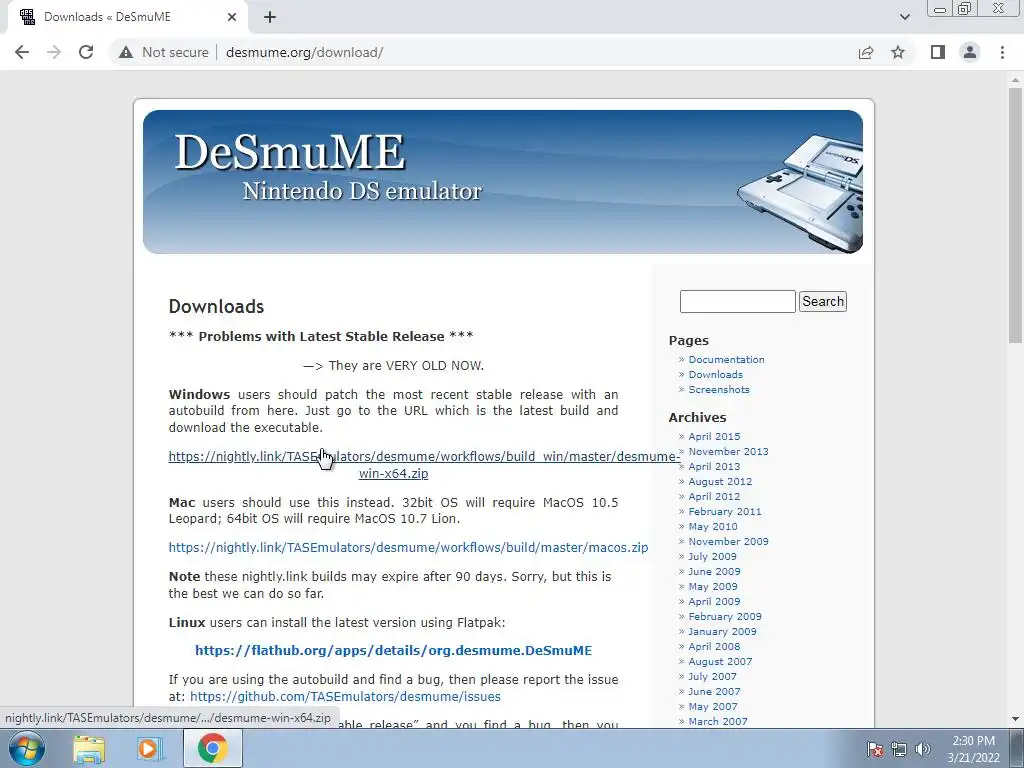Select the Downloads « DeSmuME tab
The height and width of the screenshot is (768, 1024).
click(127, 17)
